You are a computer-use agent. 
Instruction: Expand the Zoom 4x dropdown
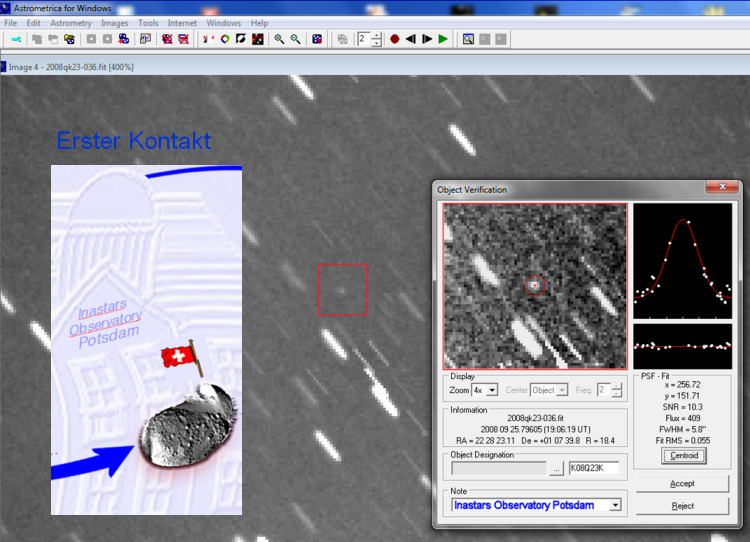[492, 390]
